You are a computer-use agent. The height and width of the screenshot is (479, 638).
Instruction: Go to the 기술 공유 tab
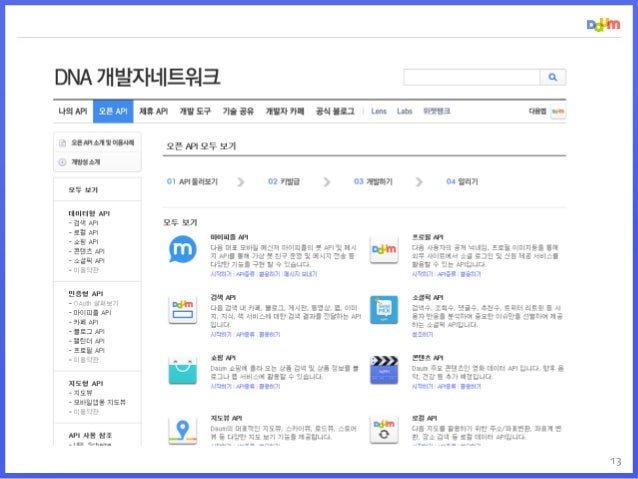[238, 111]
